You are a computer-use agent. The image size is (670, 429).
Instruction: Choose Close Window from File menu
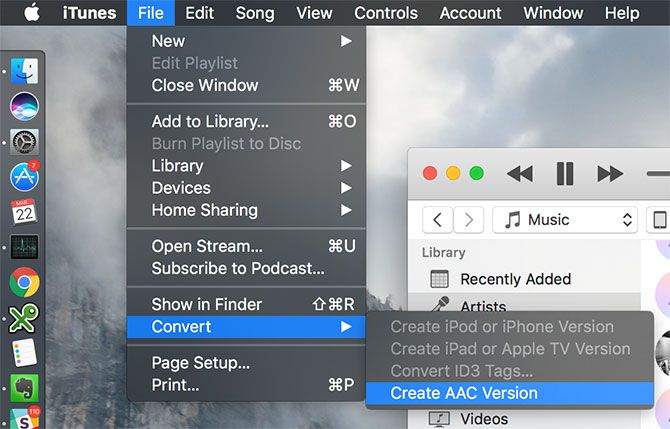[x=246, y=85]
